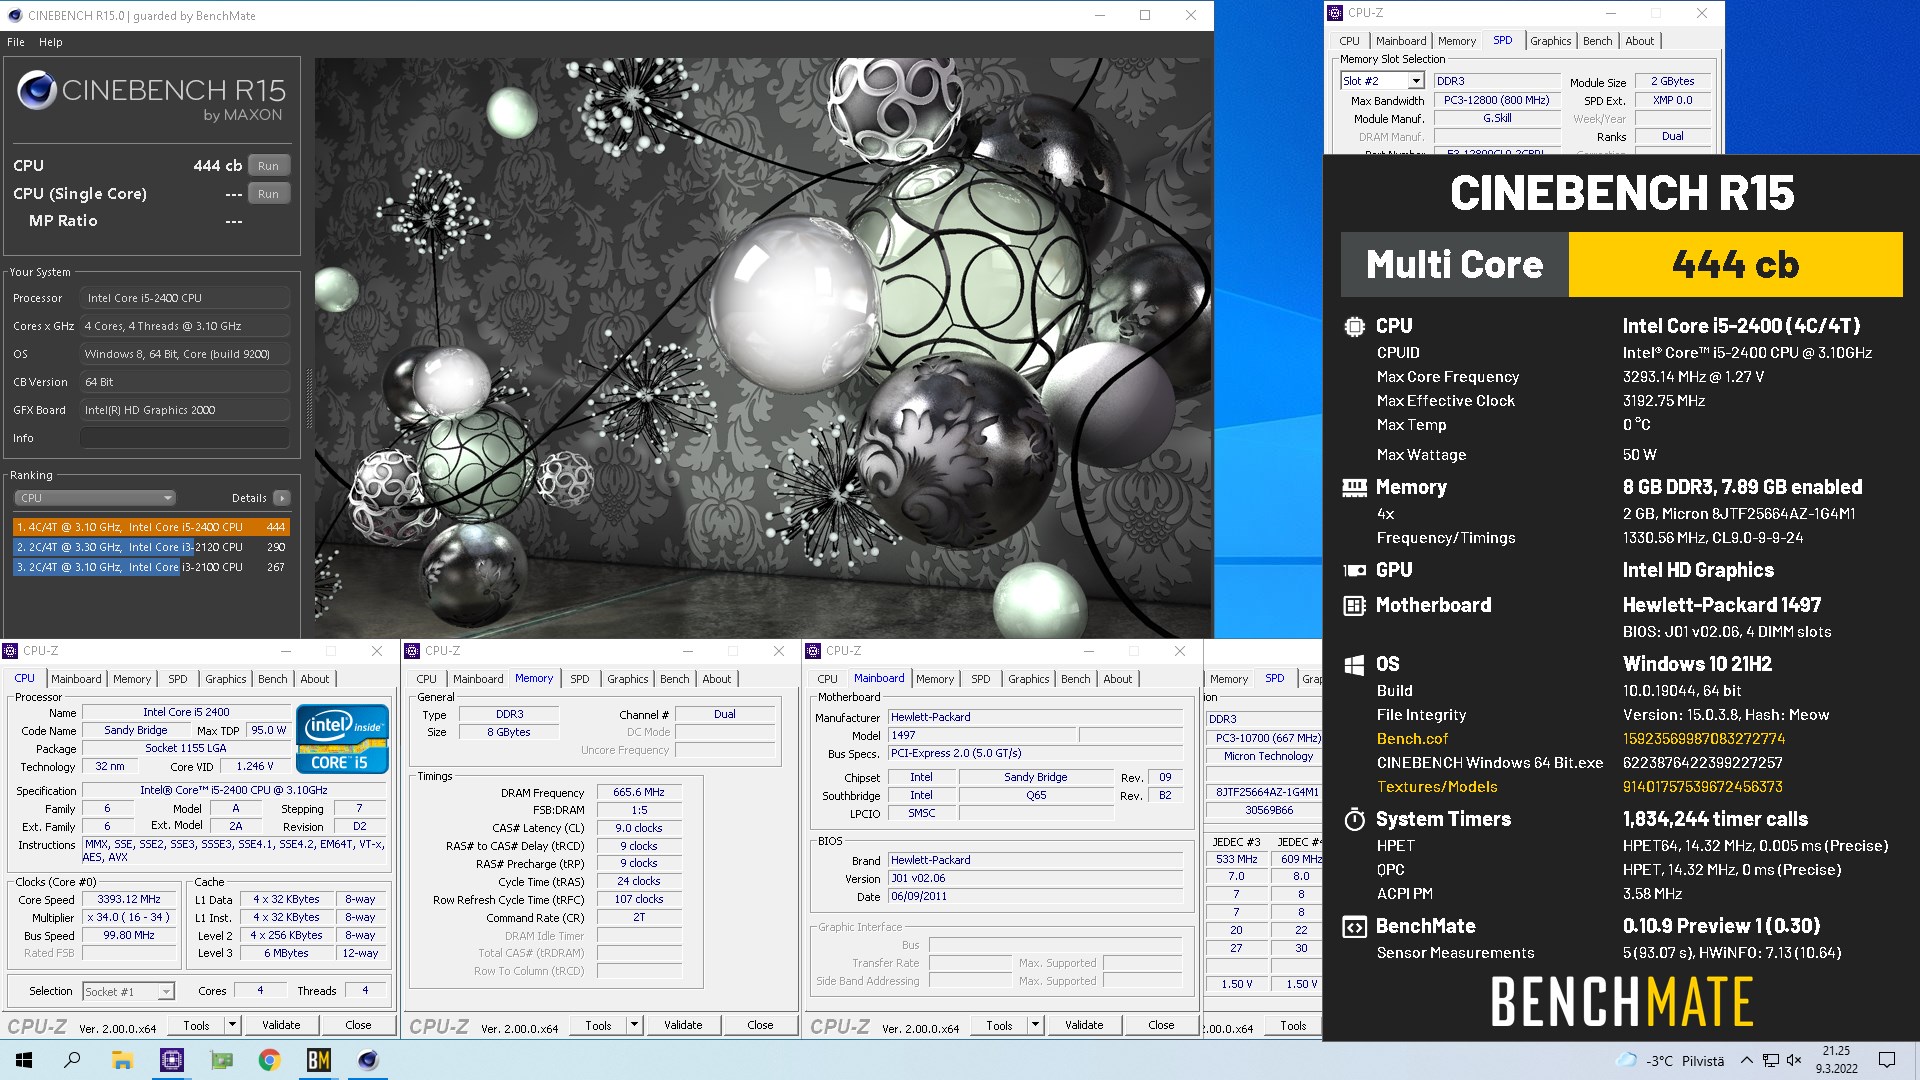1920x1080 pixels.
Task: Open Memory tab in top CPU-Z window
Action: [1456, 41]
